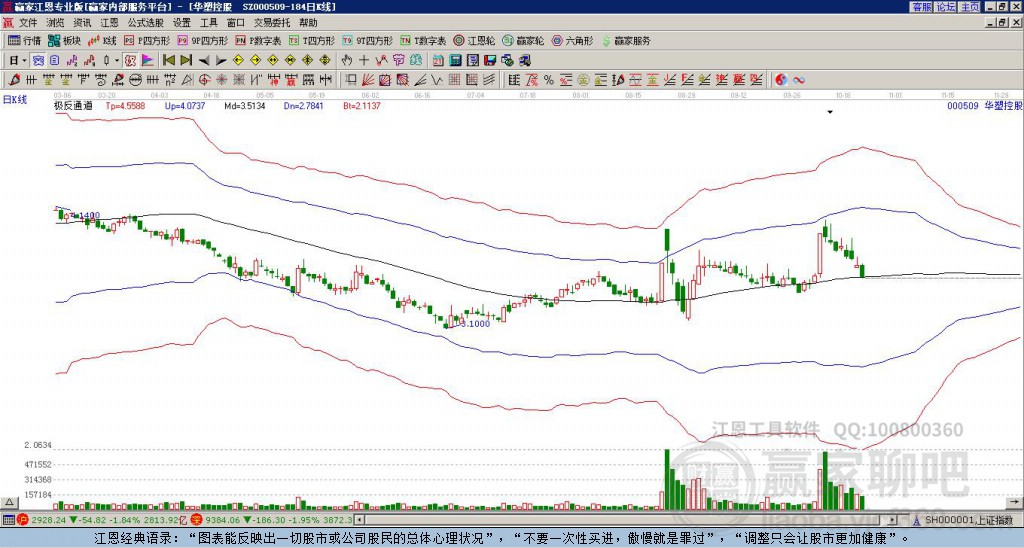Open the 行情 quotes view
The width and height of the screenshot is (1024, 548).
click(x=25, y=40)
